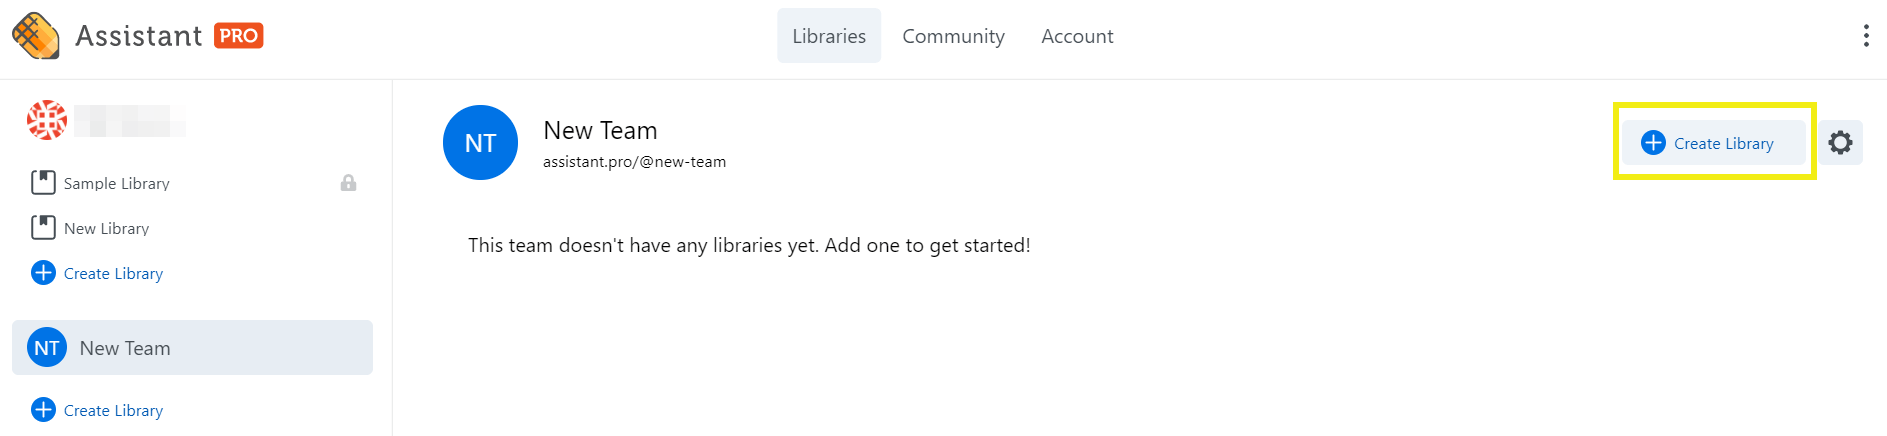Viewport: 1887px width, 436px height.
Task: Go to the Account tab
Action: point(1077,36)
